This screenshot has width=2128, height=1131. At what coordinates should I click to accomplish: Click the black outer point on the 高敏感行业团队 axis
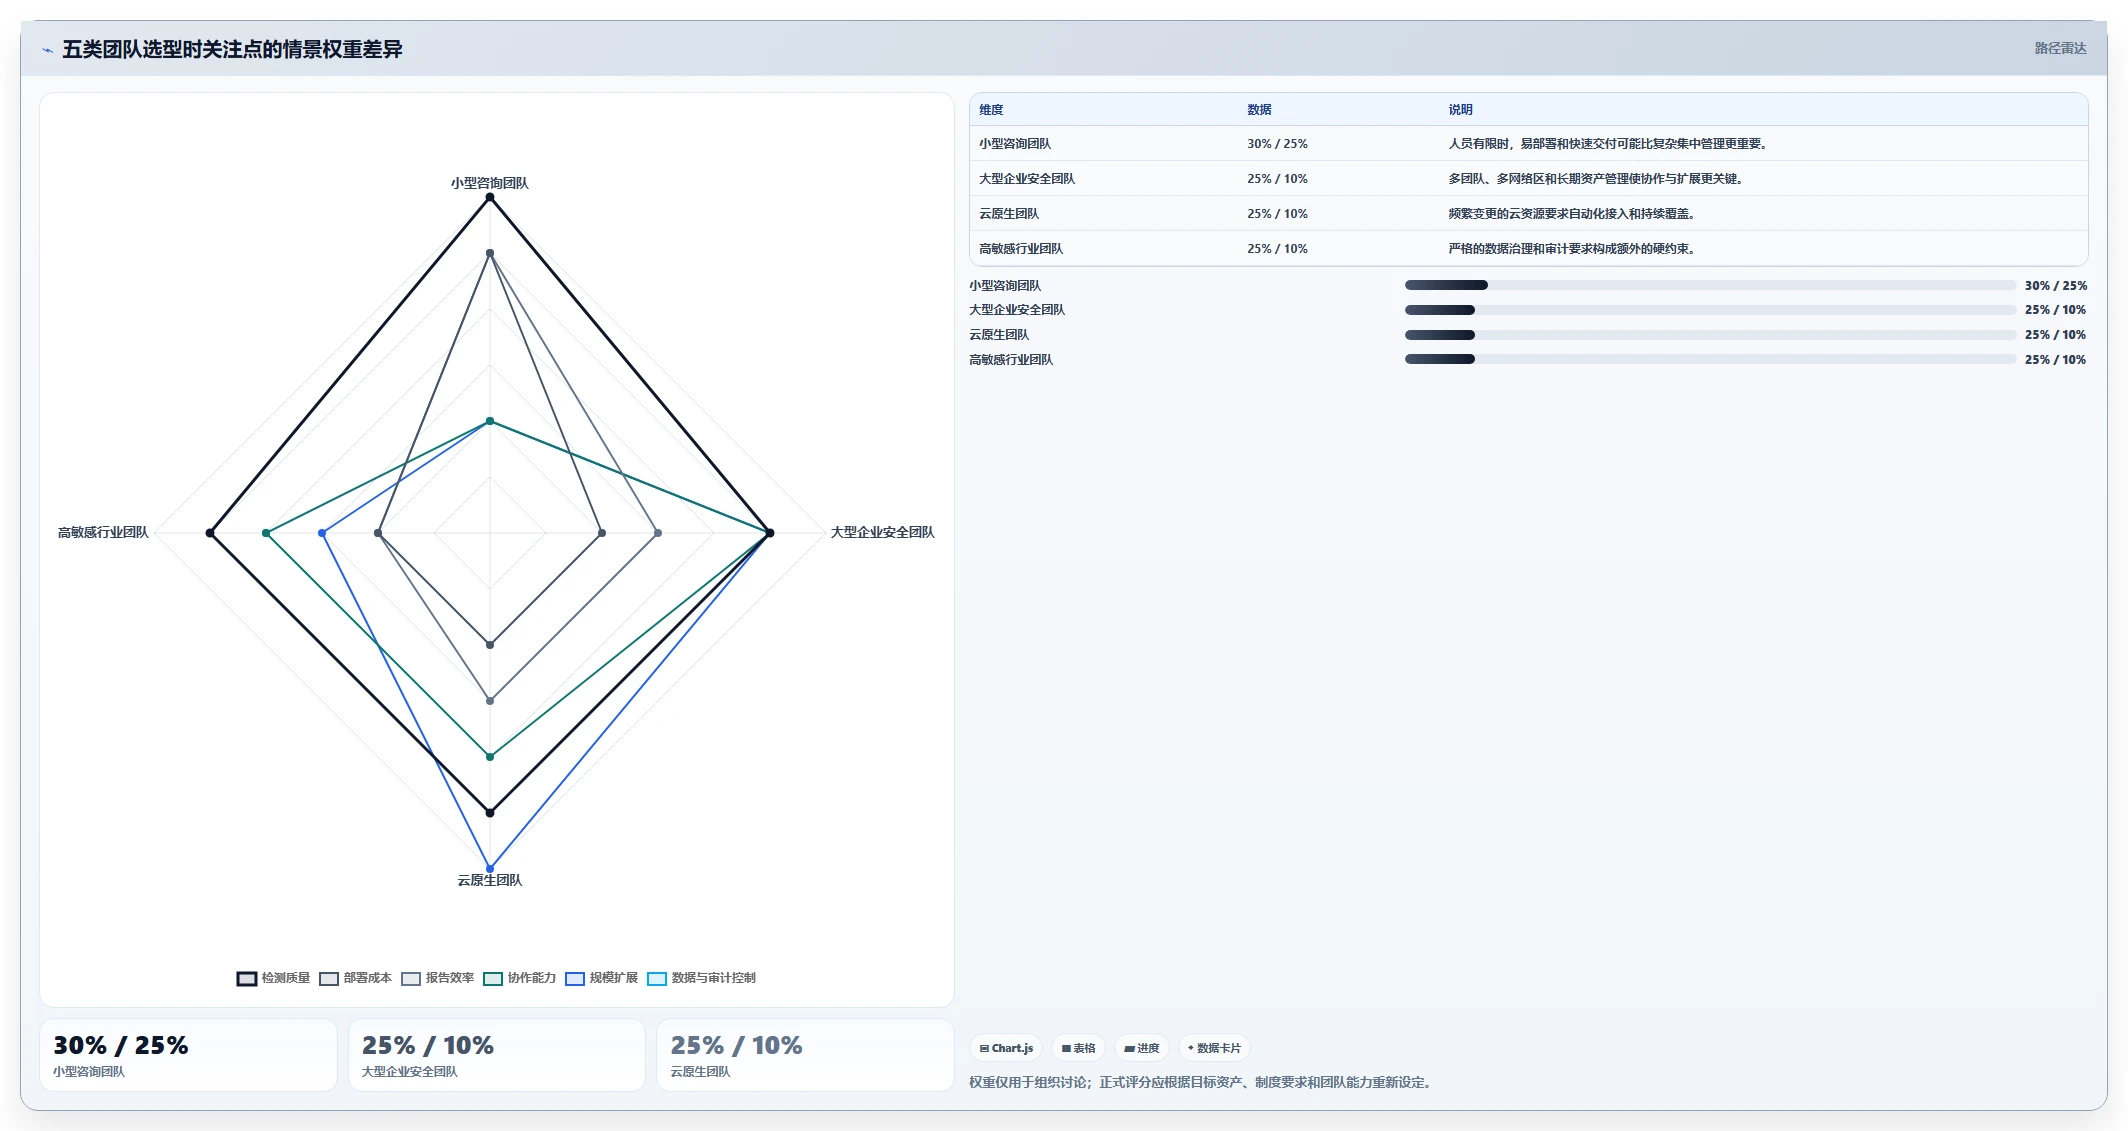coord(210,533)
